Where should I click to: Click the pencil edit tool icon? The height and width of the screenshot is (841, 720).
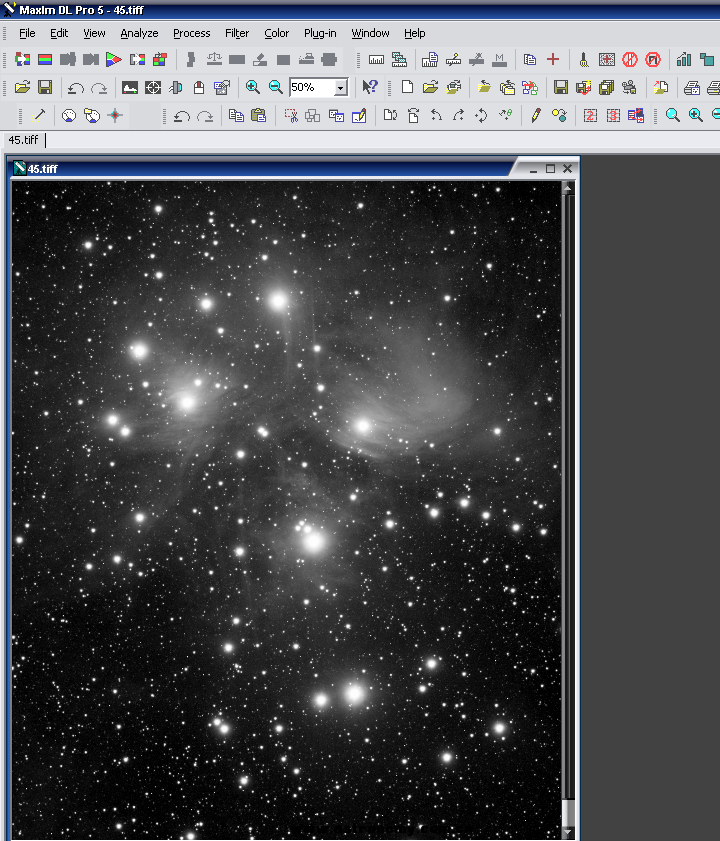(x=536, y=116)
